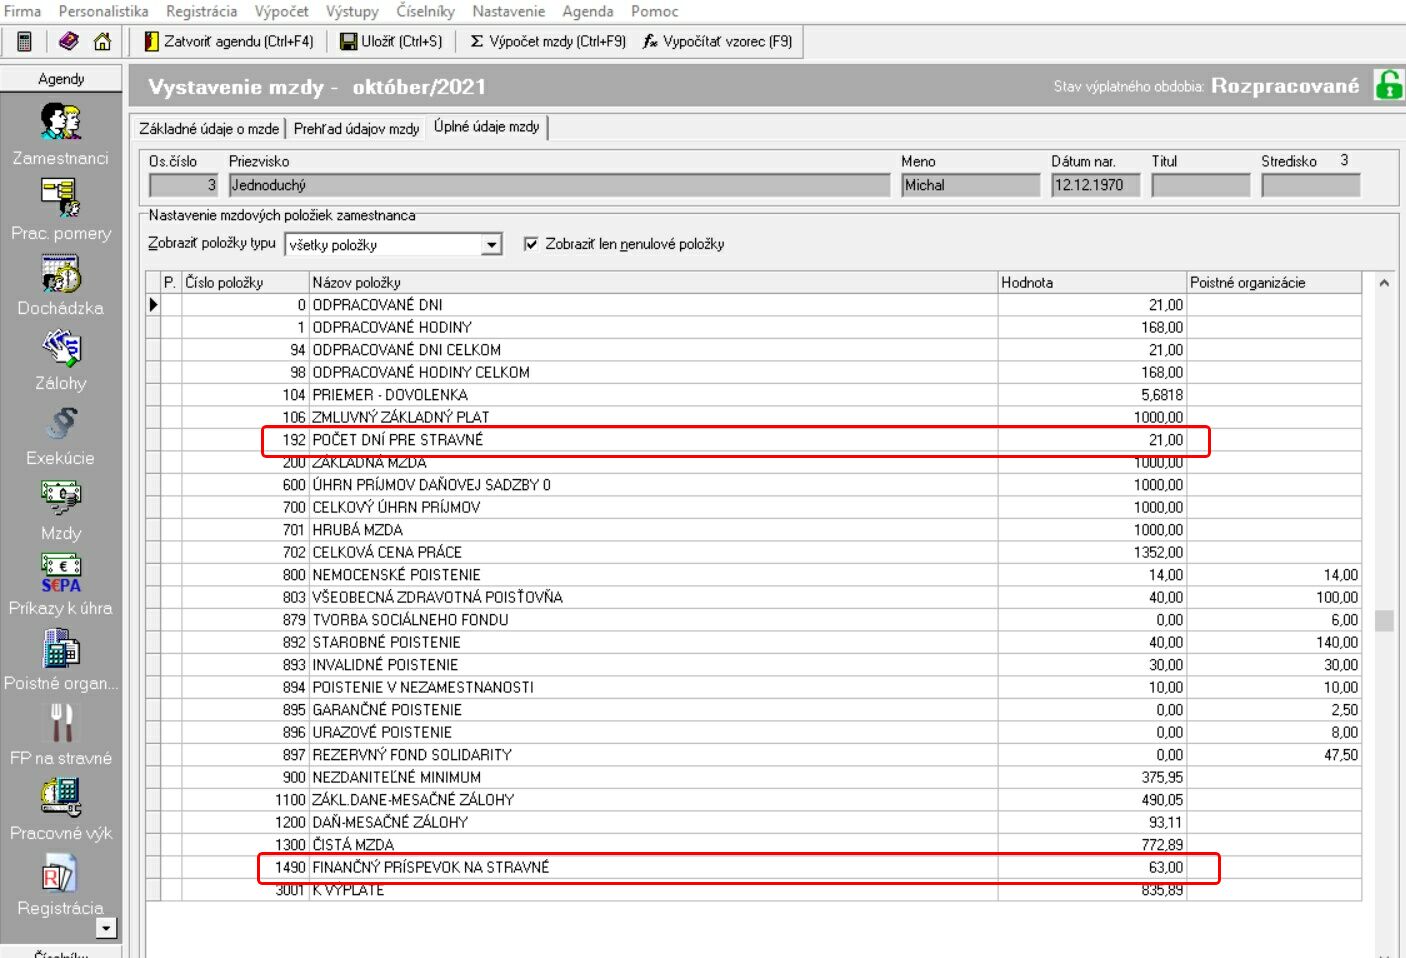The width and height of the screenshot is (1406, 958).
Task: Open the Číselníky menu
Action: [x=425, y=11]
